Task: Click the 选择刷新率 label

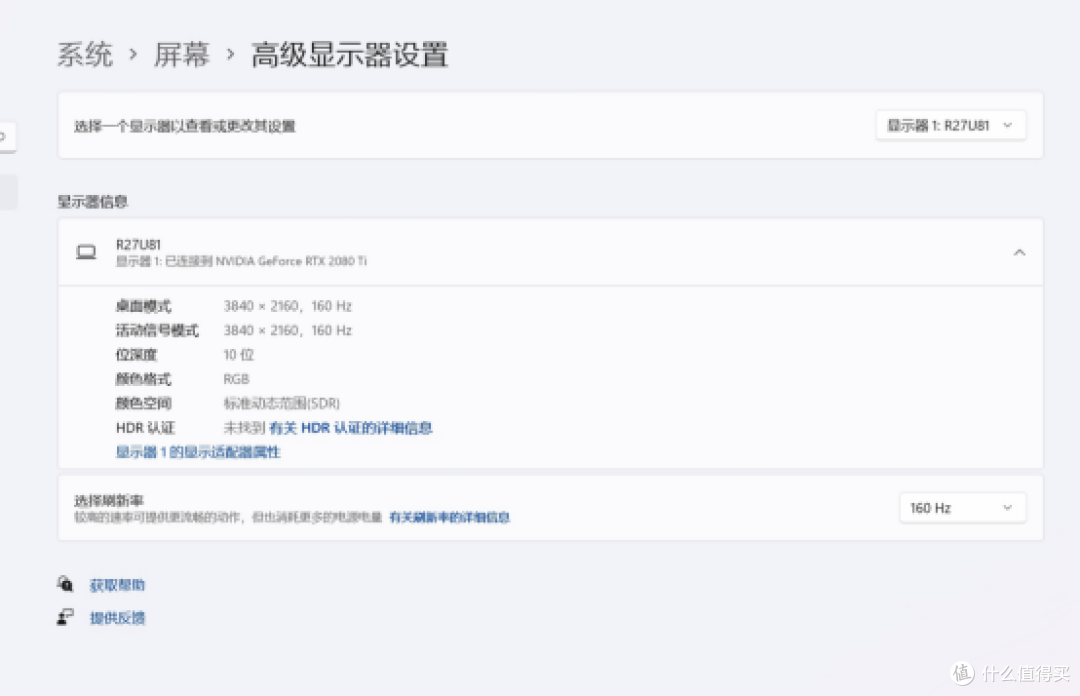Action: 109,501
